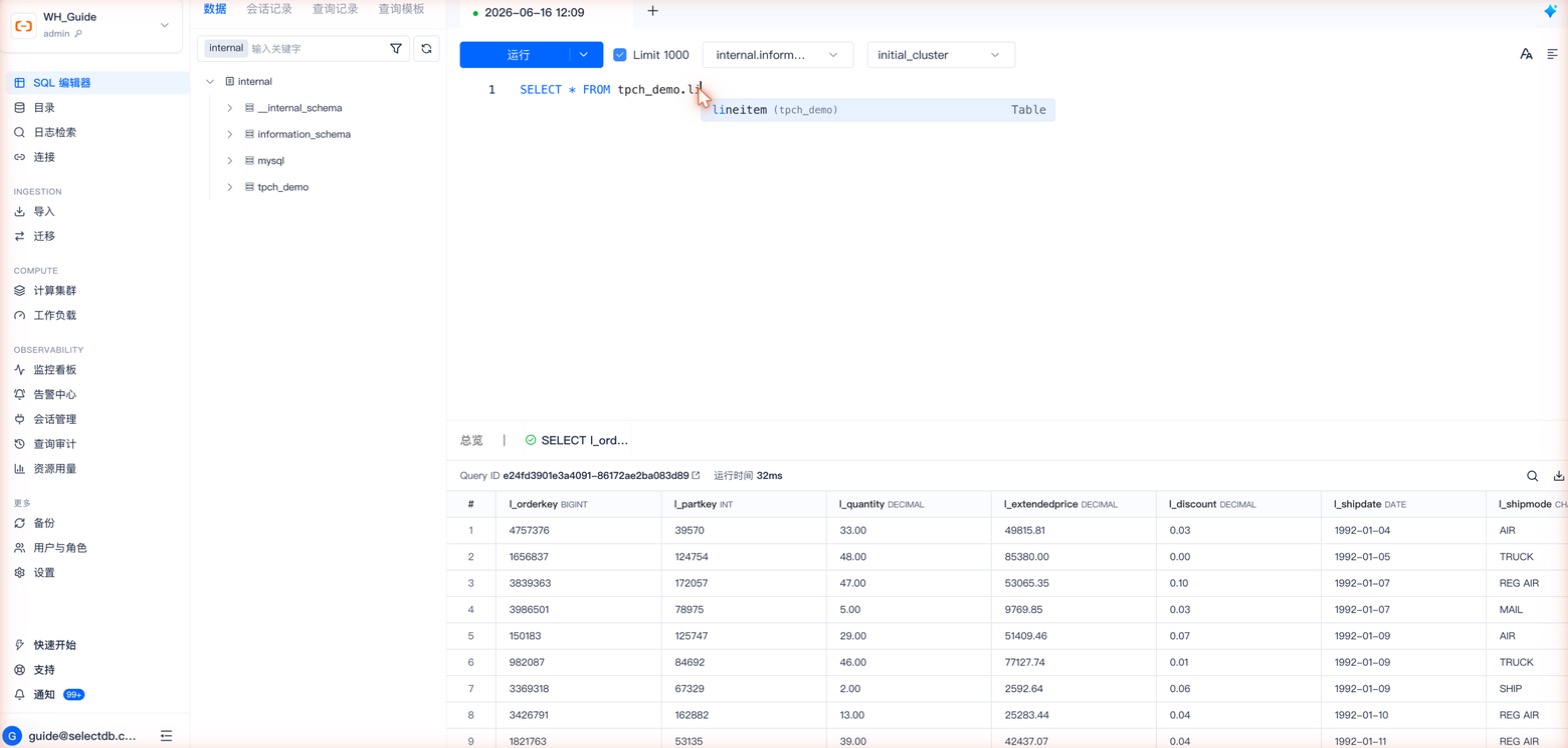
Task: Collapse the internal catalog tree node
Action: pyautogui.click(x=210, y=81)
